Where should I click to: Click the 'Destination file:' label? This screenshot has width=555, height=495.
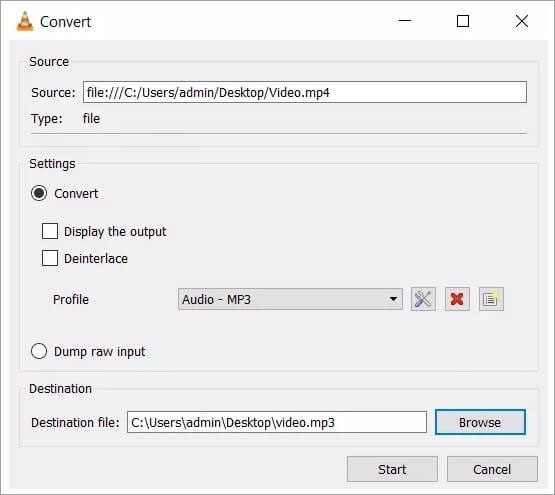[x=75, y=422]
